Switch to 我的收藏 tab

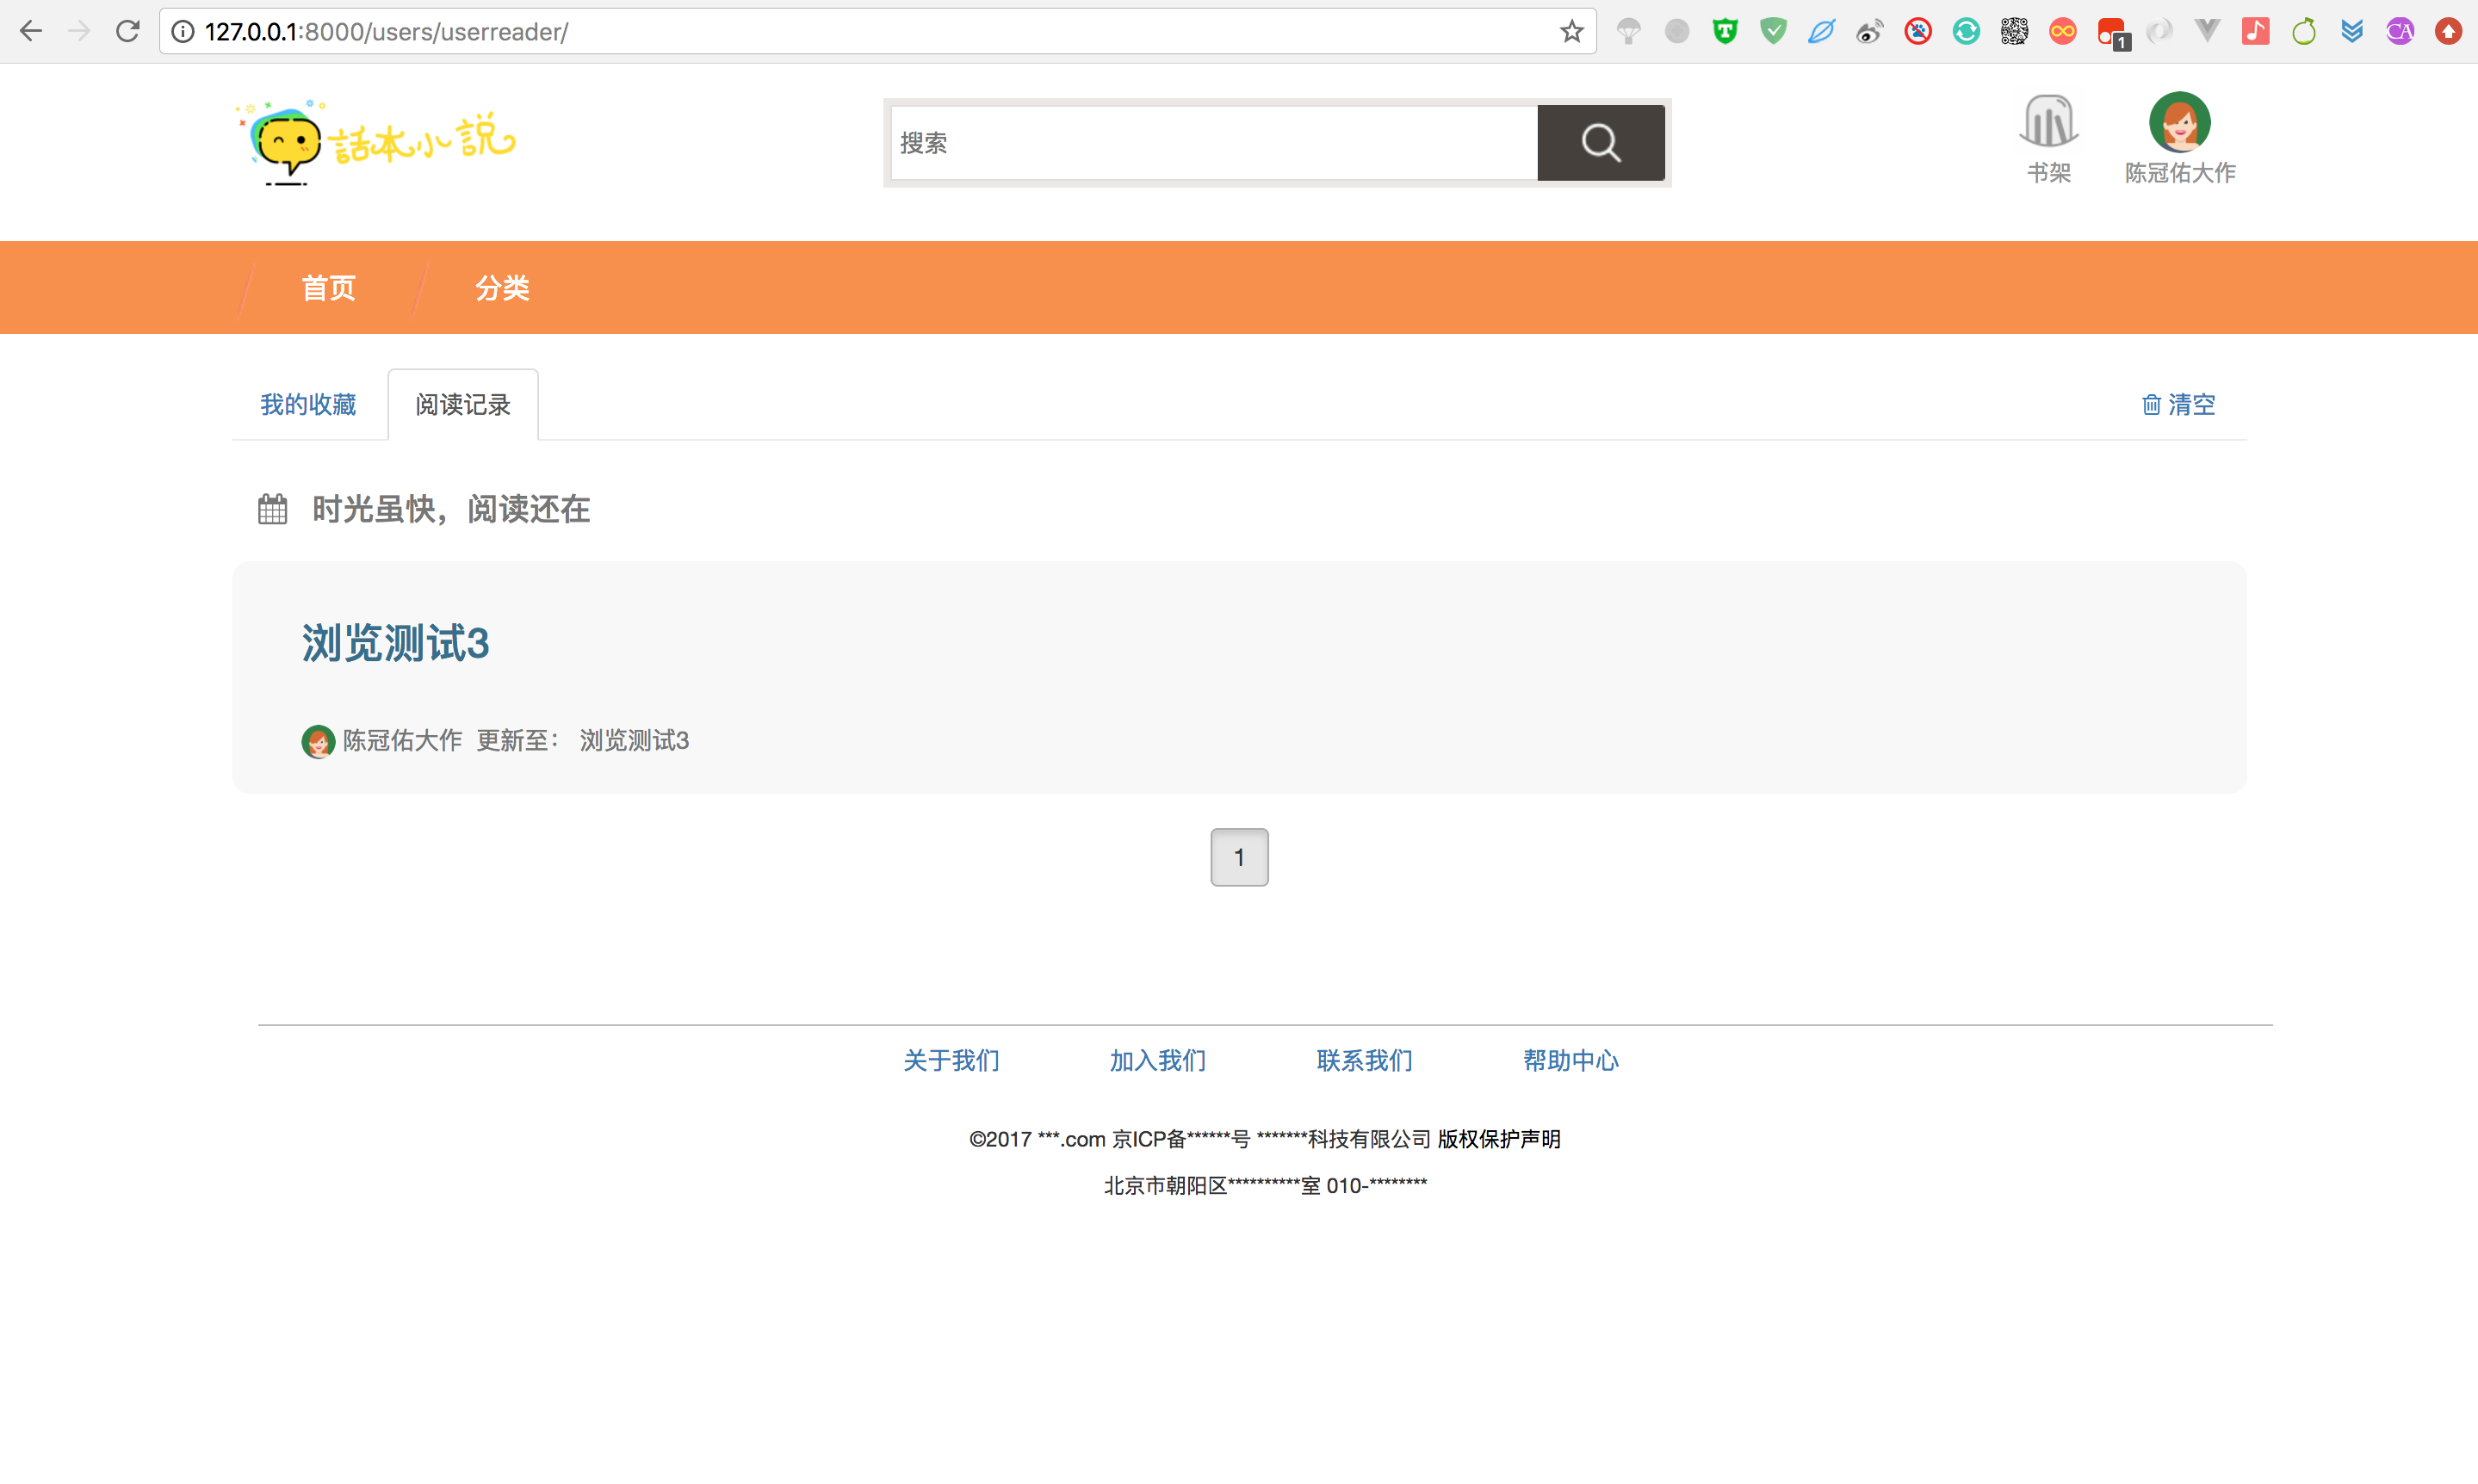click(308, 405)
